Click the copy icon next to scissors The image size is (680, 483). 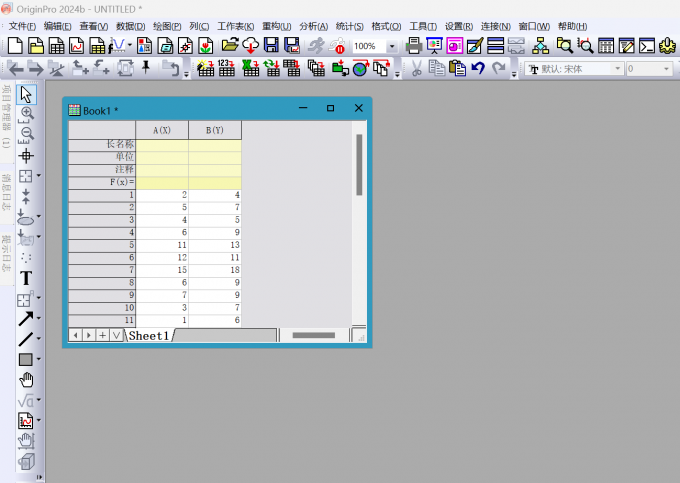436,68
